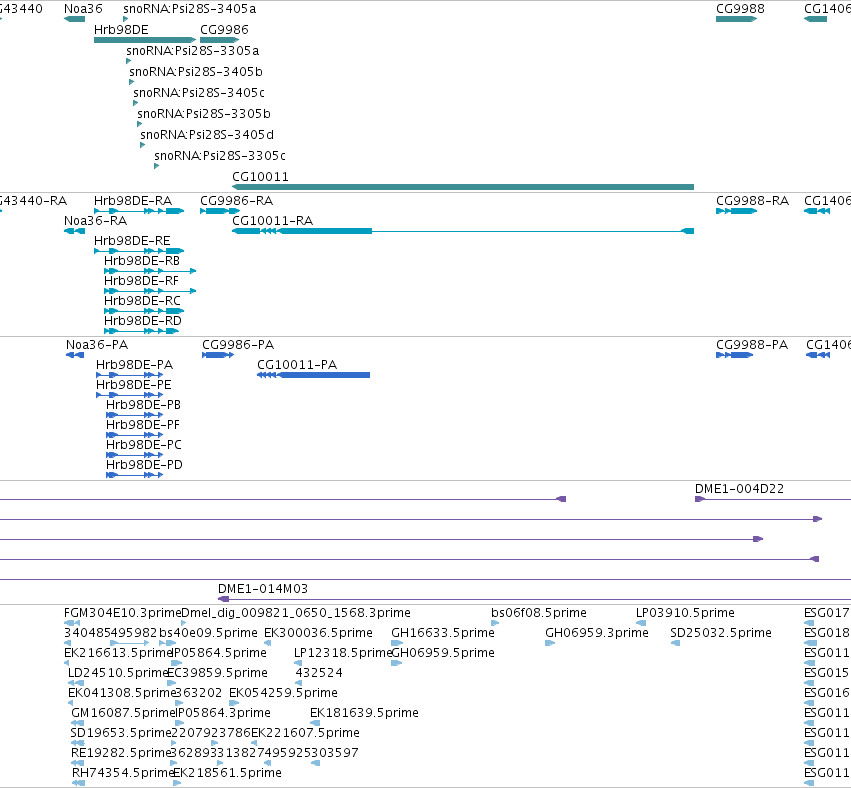Click snoRNA:Psi28S-3405b label
This screenshot has width=851, height=788.
tap(196, 72)
